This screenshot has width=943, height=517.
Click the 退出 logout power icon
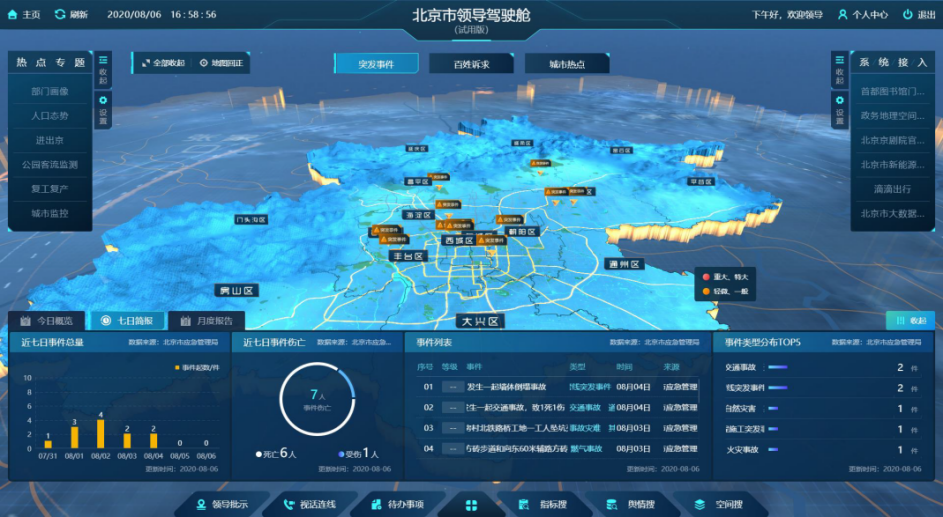click(x=907, y=15)
